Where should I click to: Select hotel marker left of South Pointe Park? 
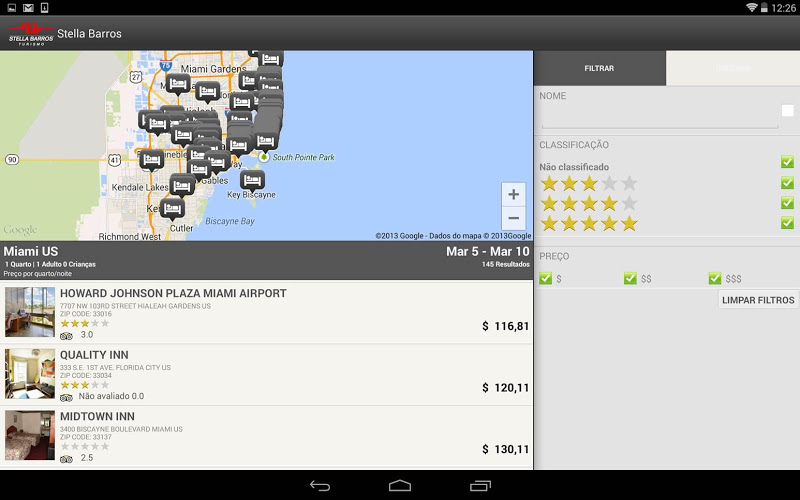[239, 146]
